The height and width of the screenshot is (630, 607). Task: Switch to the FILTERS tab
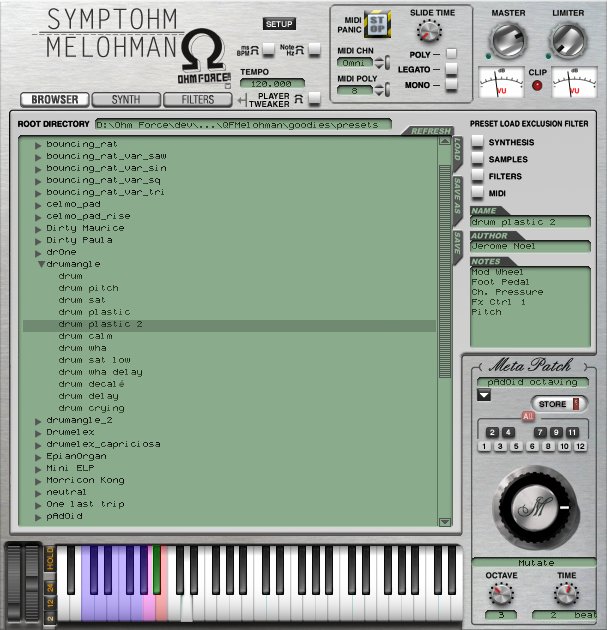198,100
